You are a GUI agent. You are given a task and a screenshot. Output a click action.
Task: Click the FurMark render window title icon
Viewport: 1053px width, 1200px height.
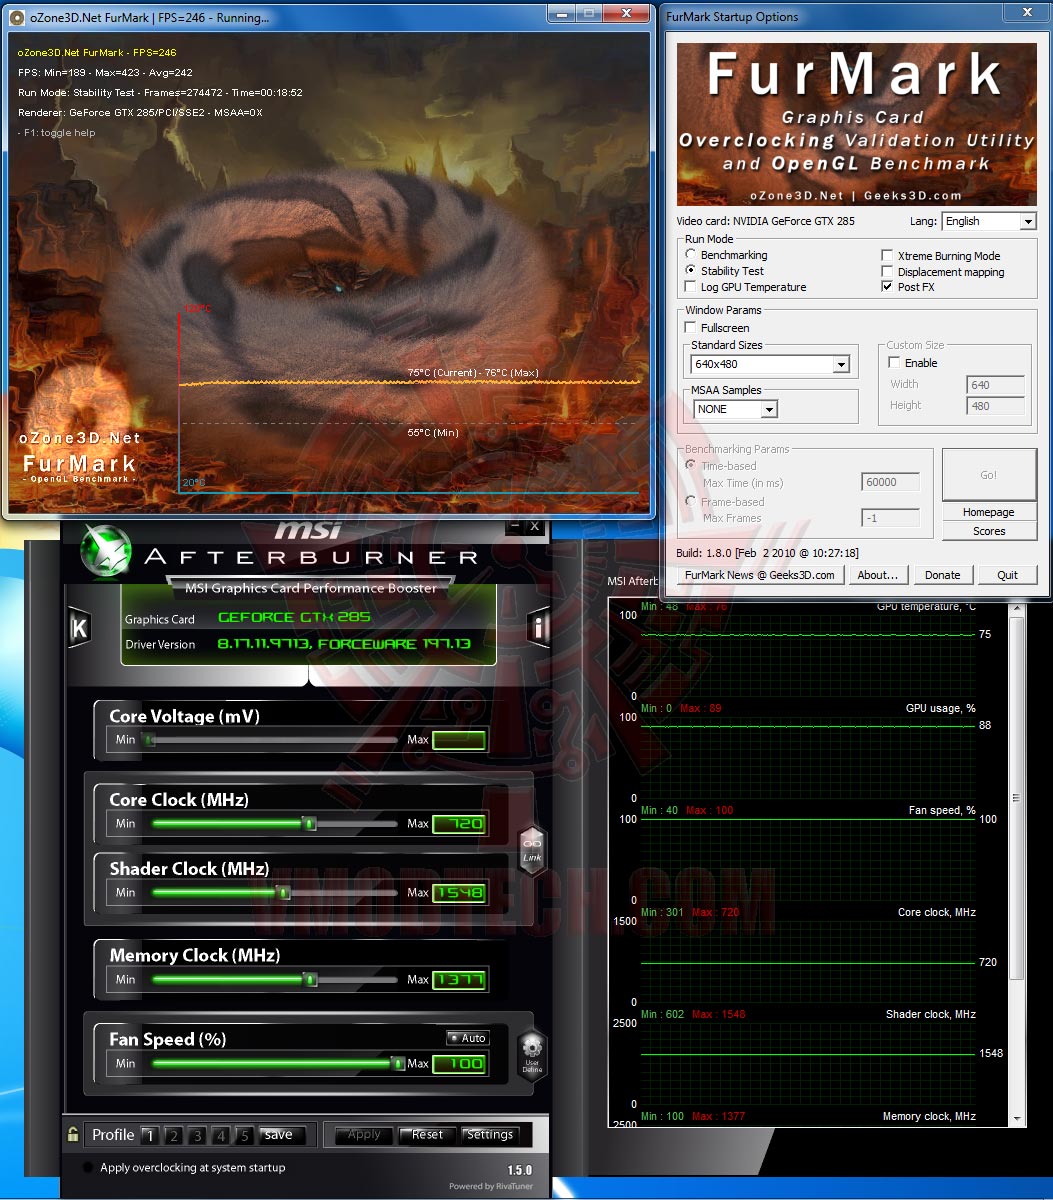pos(17,17)
